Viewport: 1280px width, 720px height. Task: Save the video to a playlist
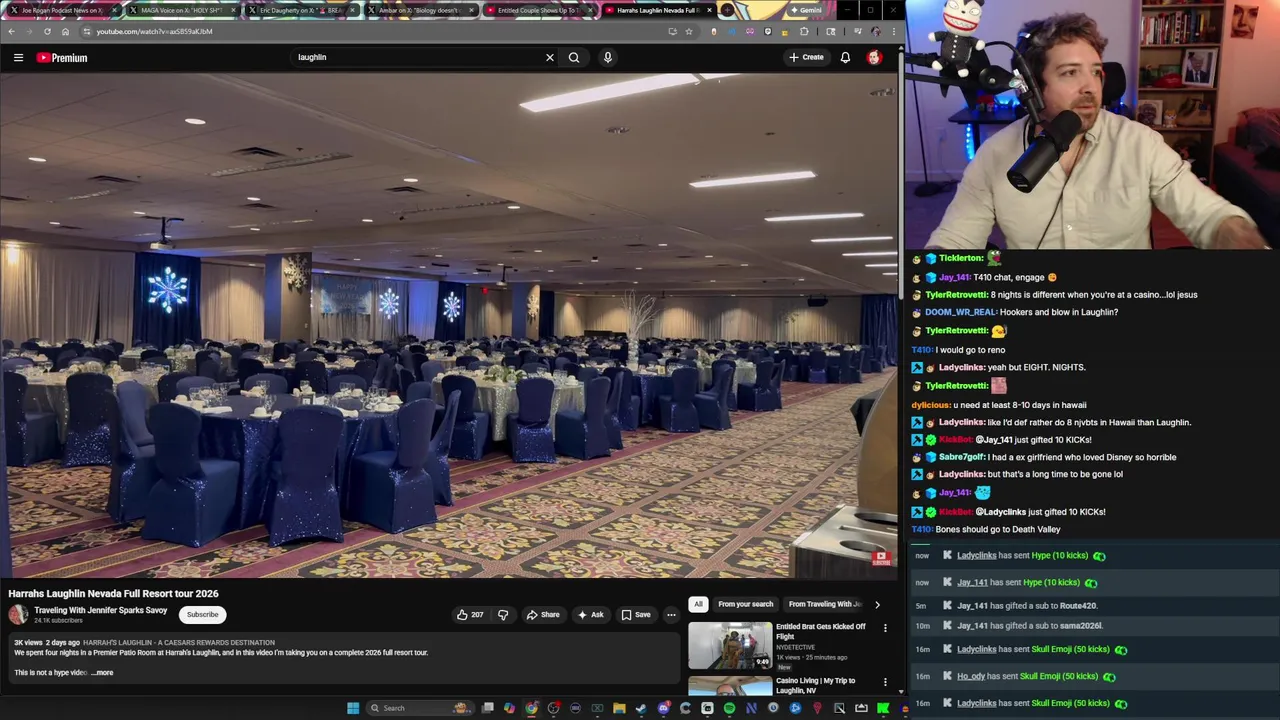pos(635,615)
